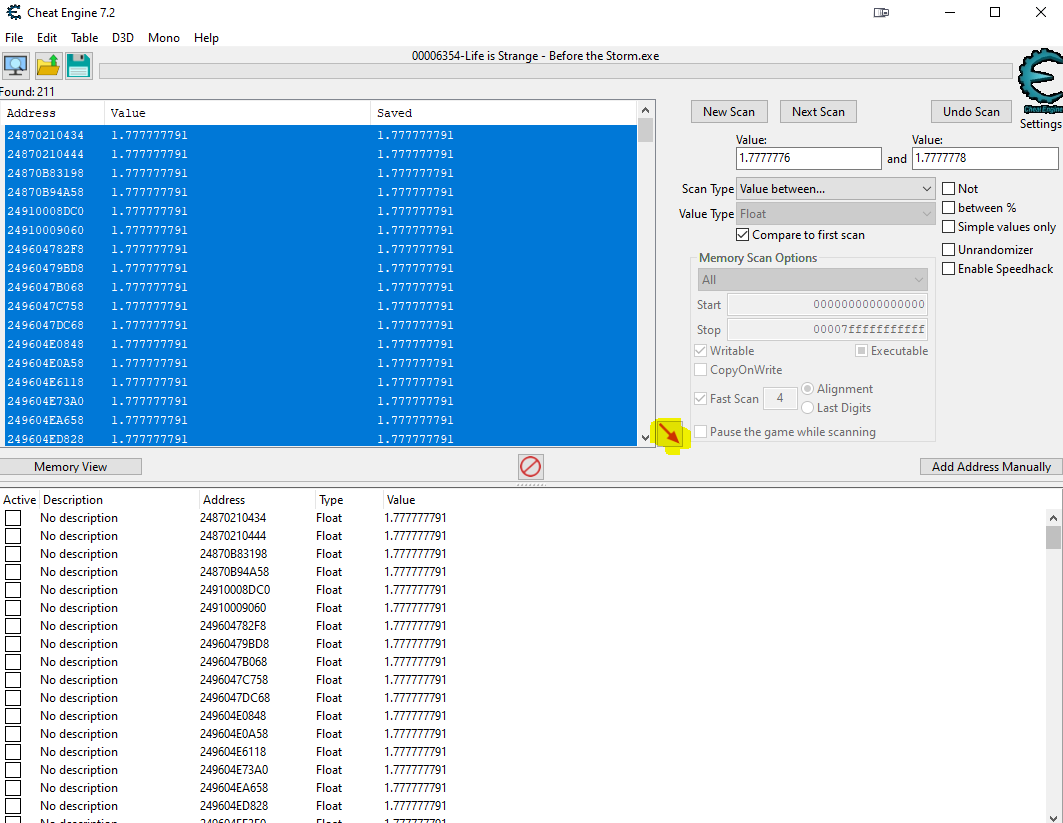Open a cheat table via folder icon
1063x823 pixels.
click(x=47, y=66)
